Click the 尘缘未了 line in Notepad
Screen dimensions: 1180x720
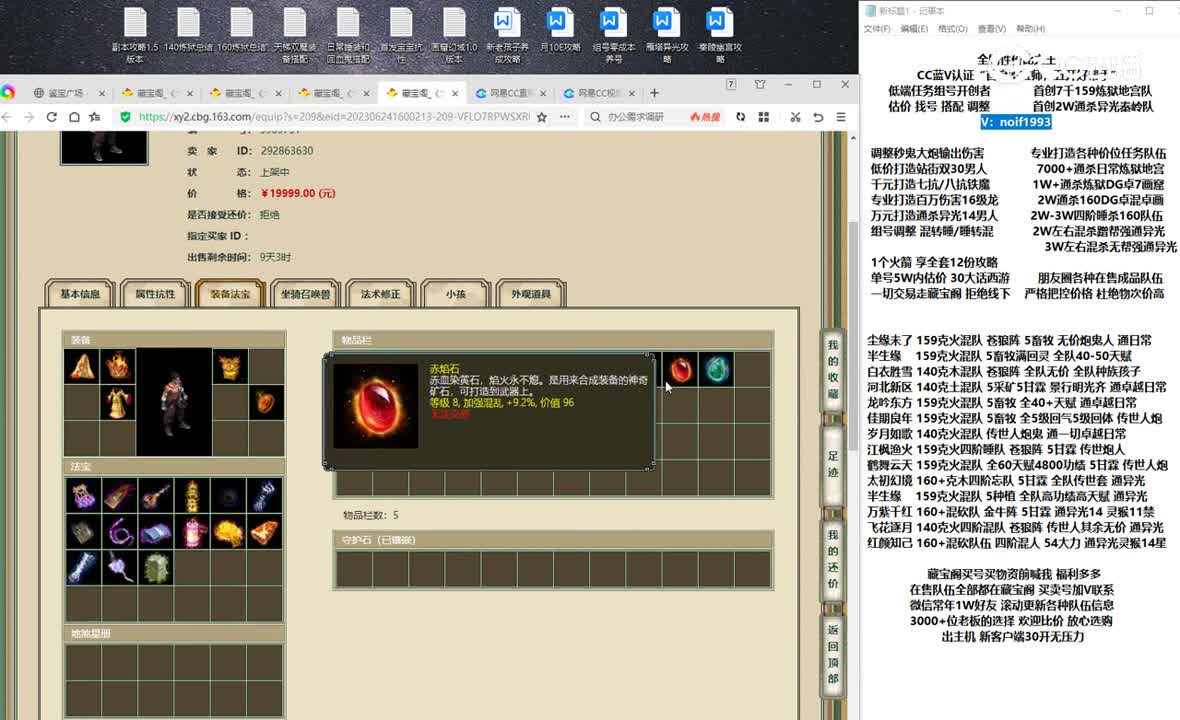tap(1009, 340)
